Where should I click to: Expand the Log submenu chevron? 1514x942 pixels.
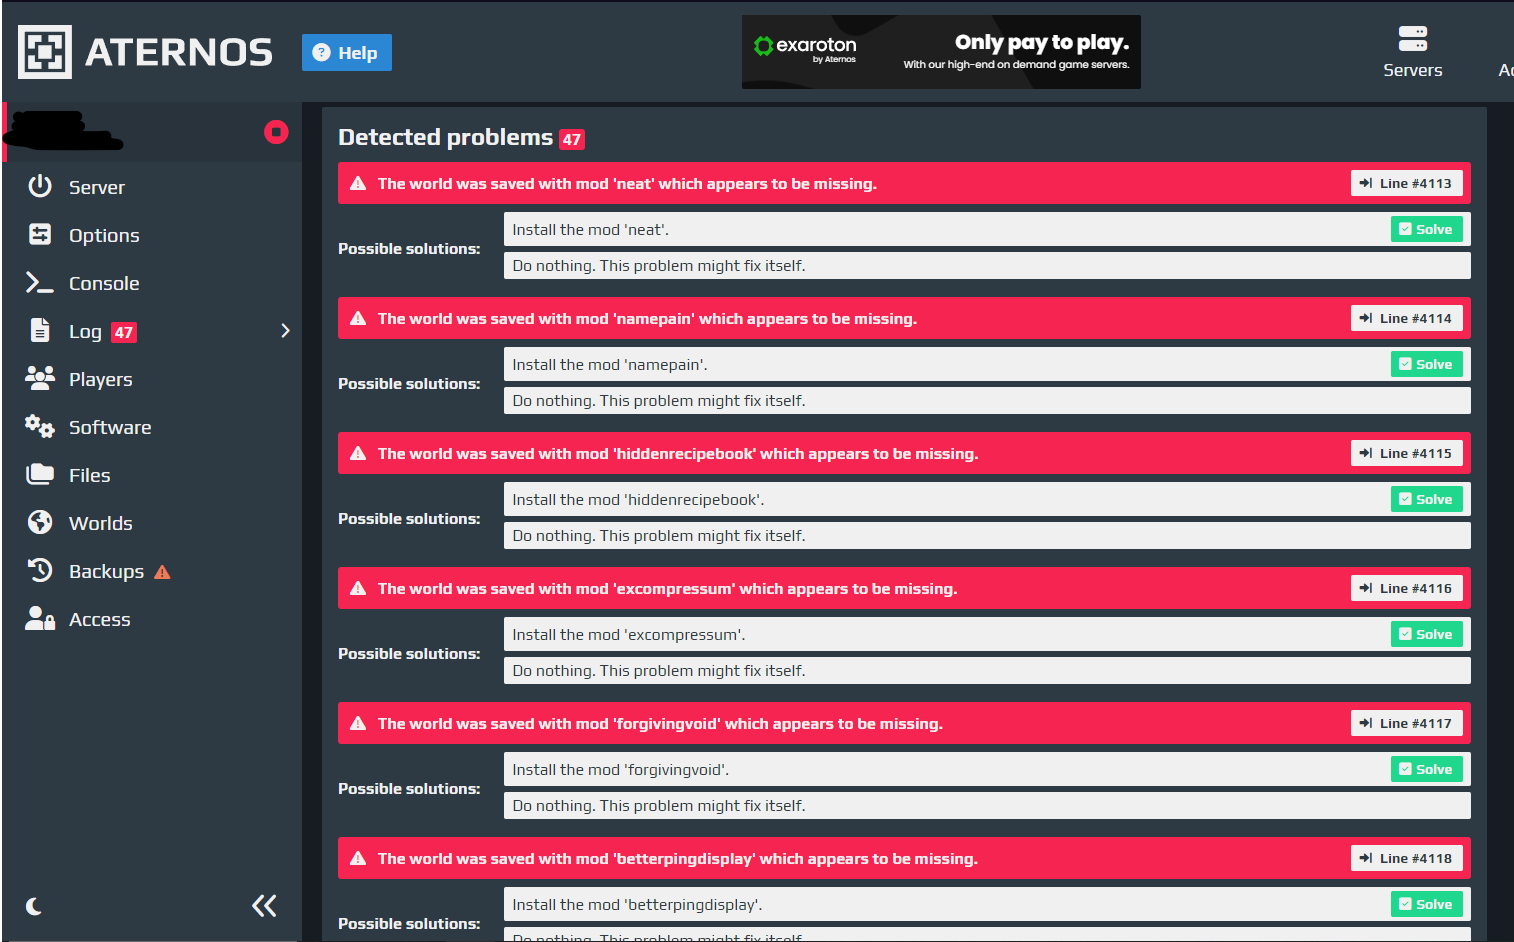(x=285, y=330)
